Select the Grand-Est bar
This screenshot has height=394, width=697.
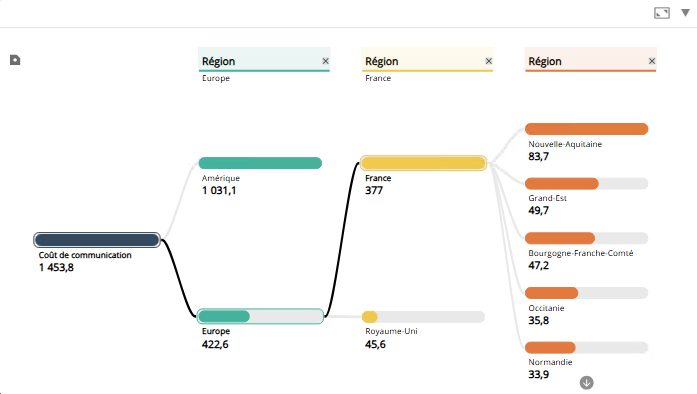click(x=586, y=183)
